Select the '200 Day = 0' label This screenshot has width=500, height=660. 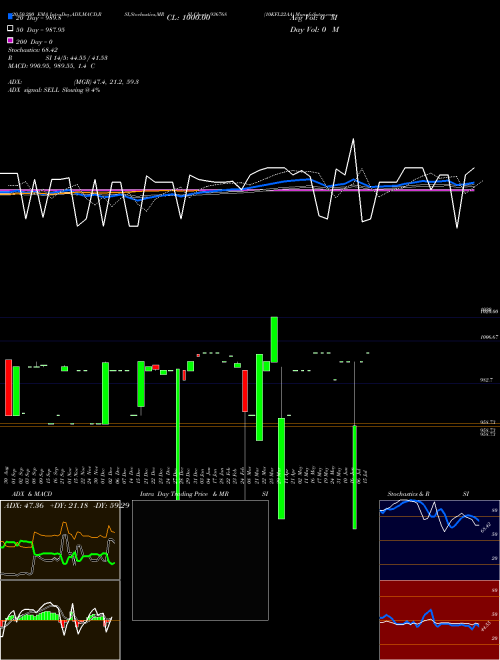point(34,42)
